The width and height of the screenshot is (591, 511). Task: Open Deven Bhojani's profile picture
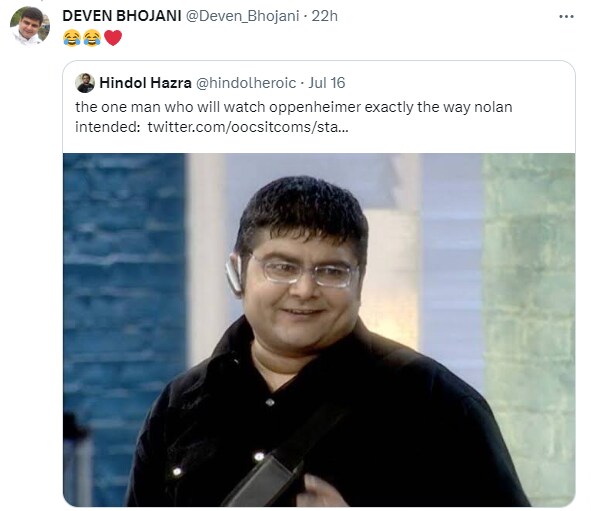coord(30,26)
